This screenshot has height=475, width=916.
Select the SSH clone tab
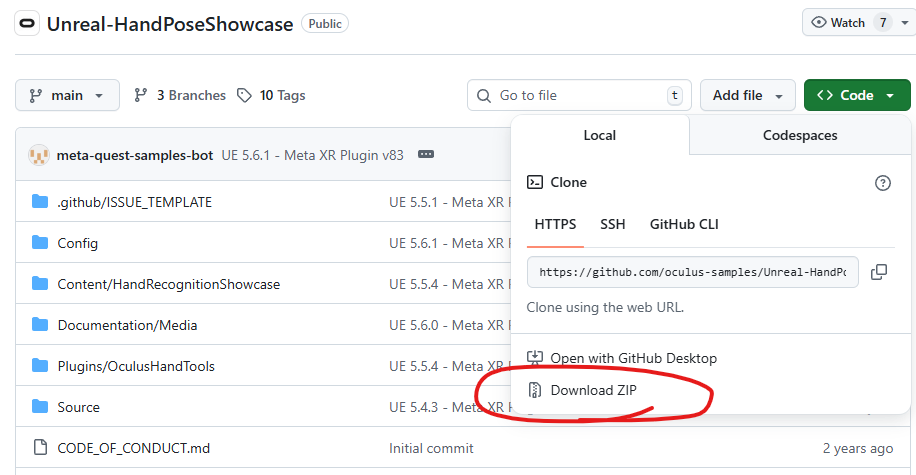(x=613, y=224)
